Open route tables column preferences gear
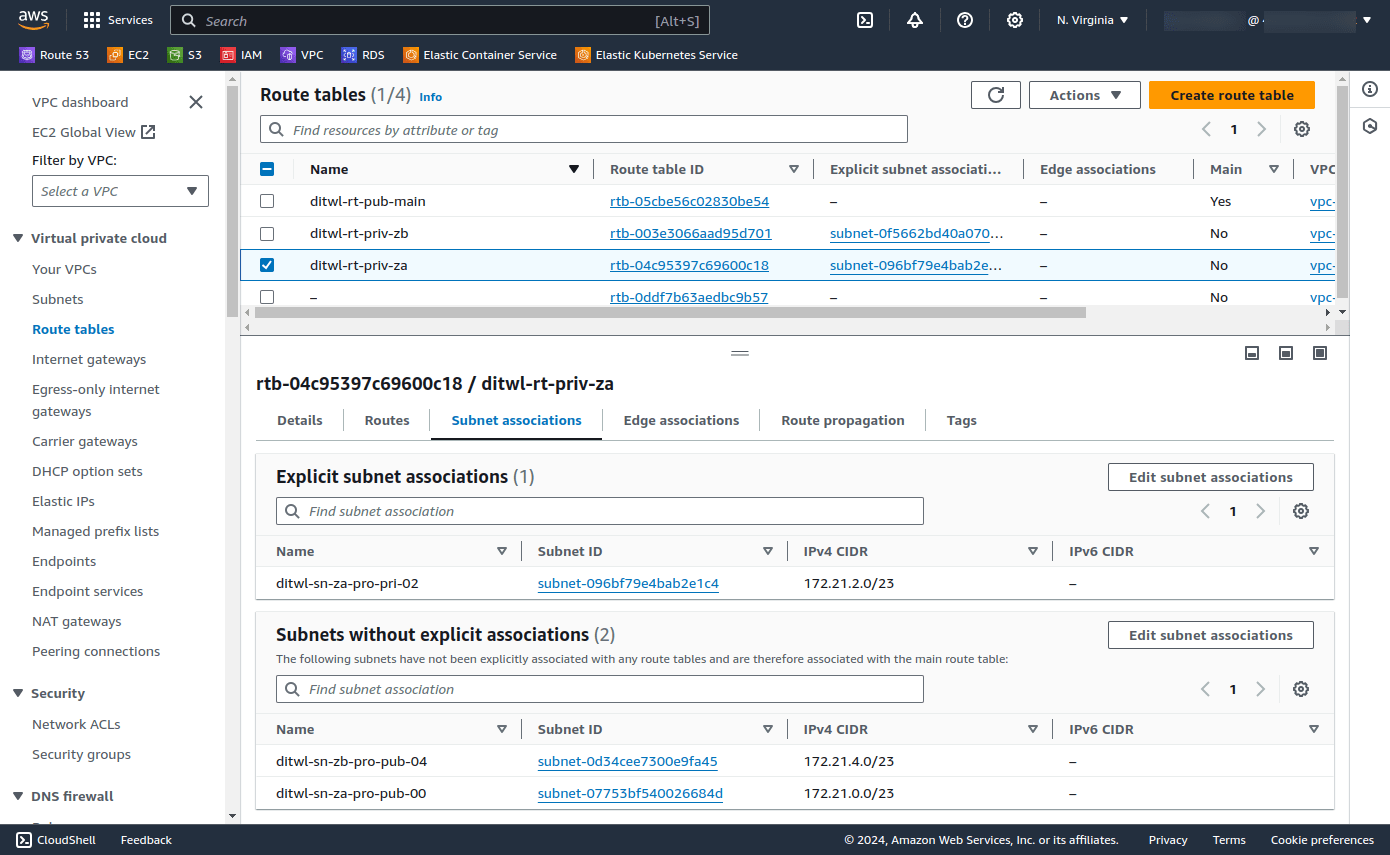1390x855 pixels. point(1301,129)
